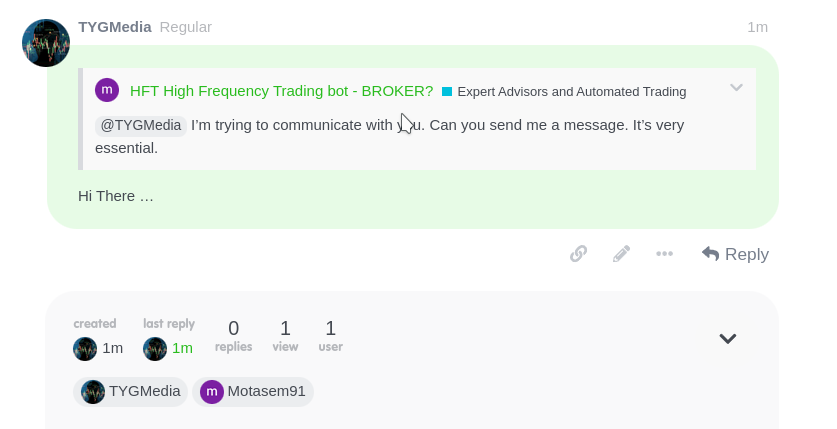Open Expert Advisors and Automated Trading category
837x429 pixels.
[572, 92]
